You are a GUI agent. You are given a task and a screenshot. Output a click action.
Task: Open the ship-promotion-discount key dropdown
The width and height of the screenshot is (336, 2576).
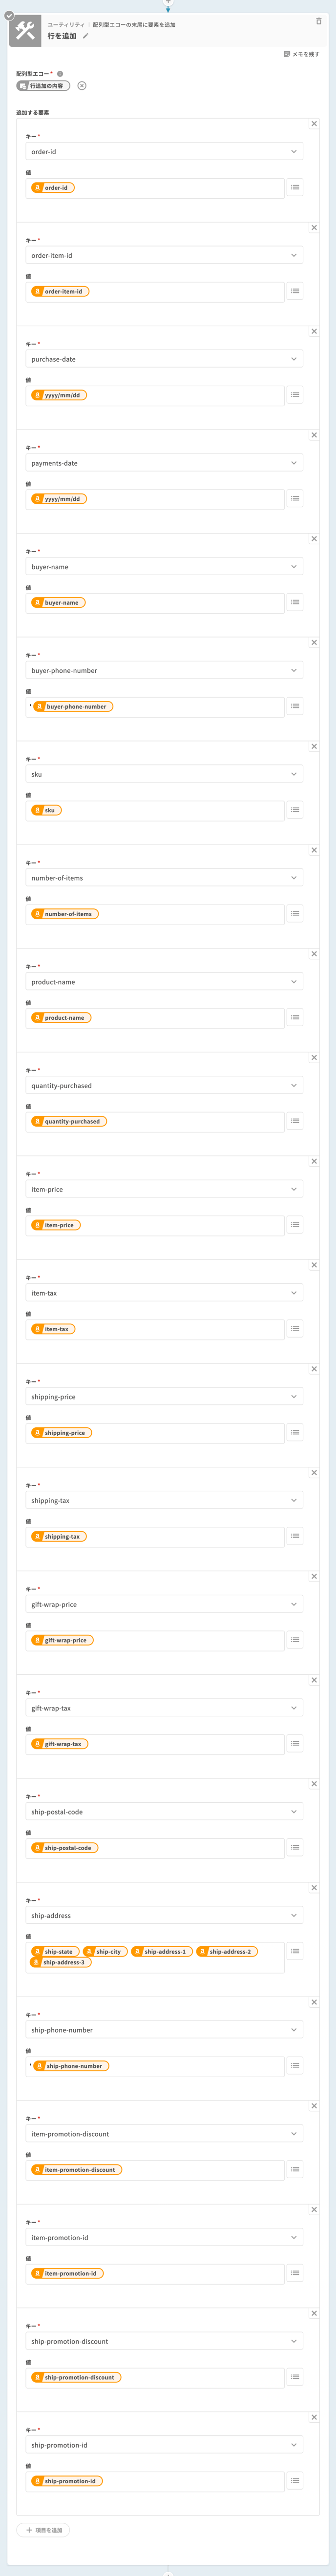(164, 2341)
